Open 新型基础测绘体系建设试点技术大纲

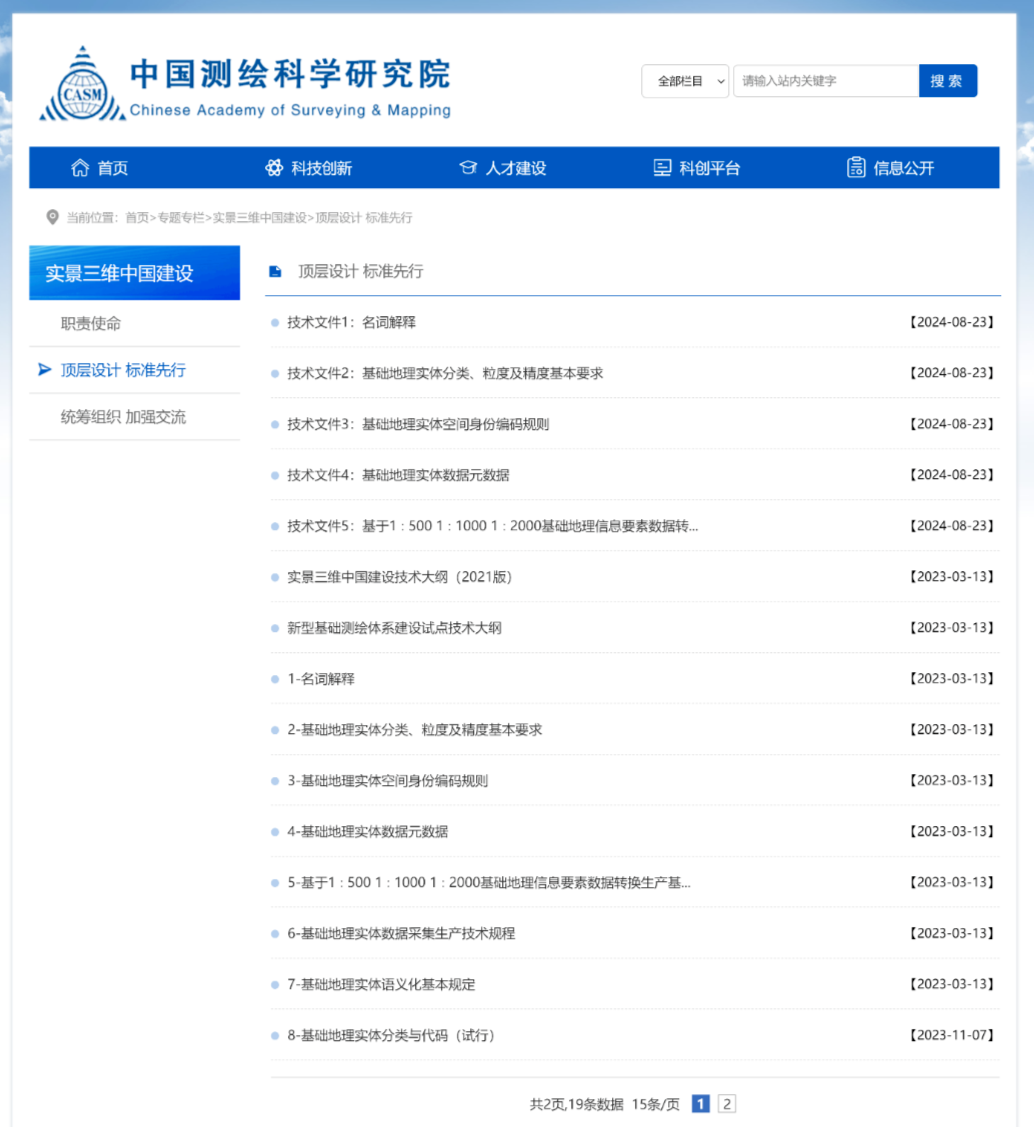(x=394, y=628)
